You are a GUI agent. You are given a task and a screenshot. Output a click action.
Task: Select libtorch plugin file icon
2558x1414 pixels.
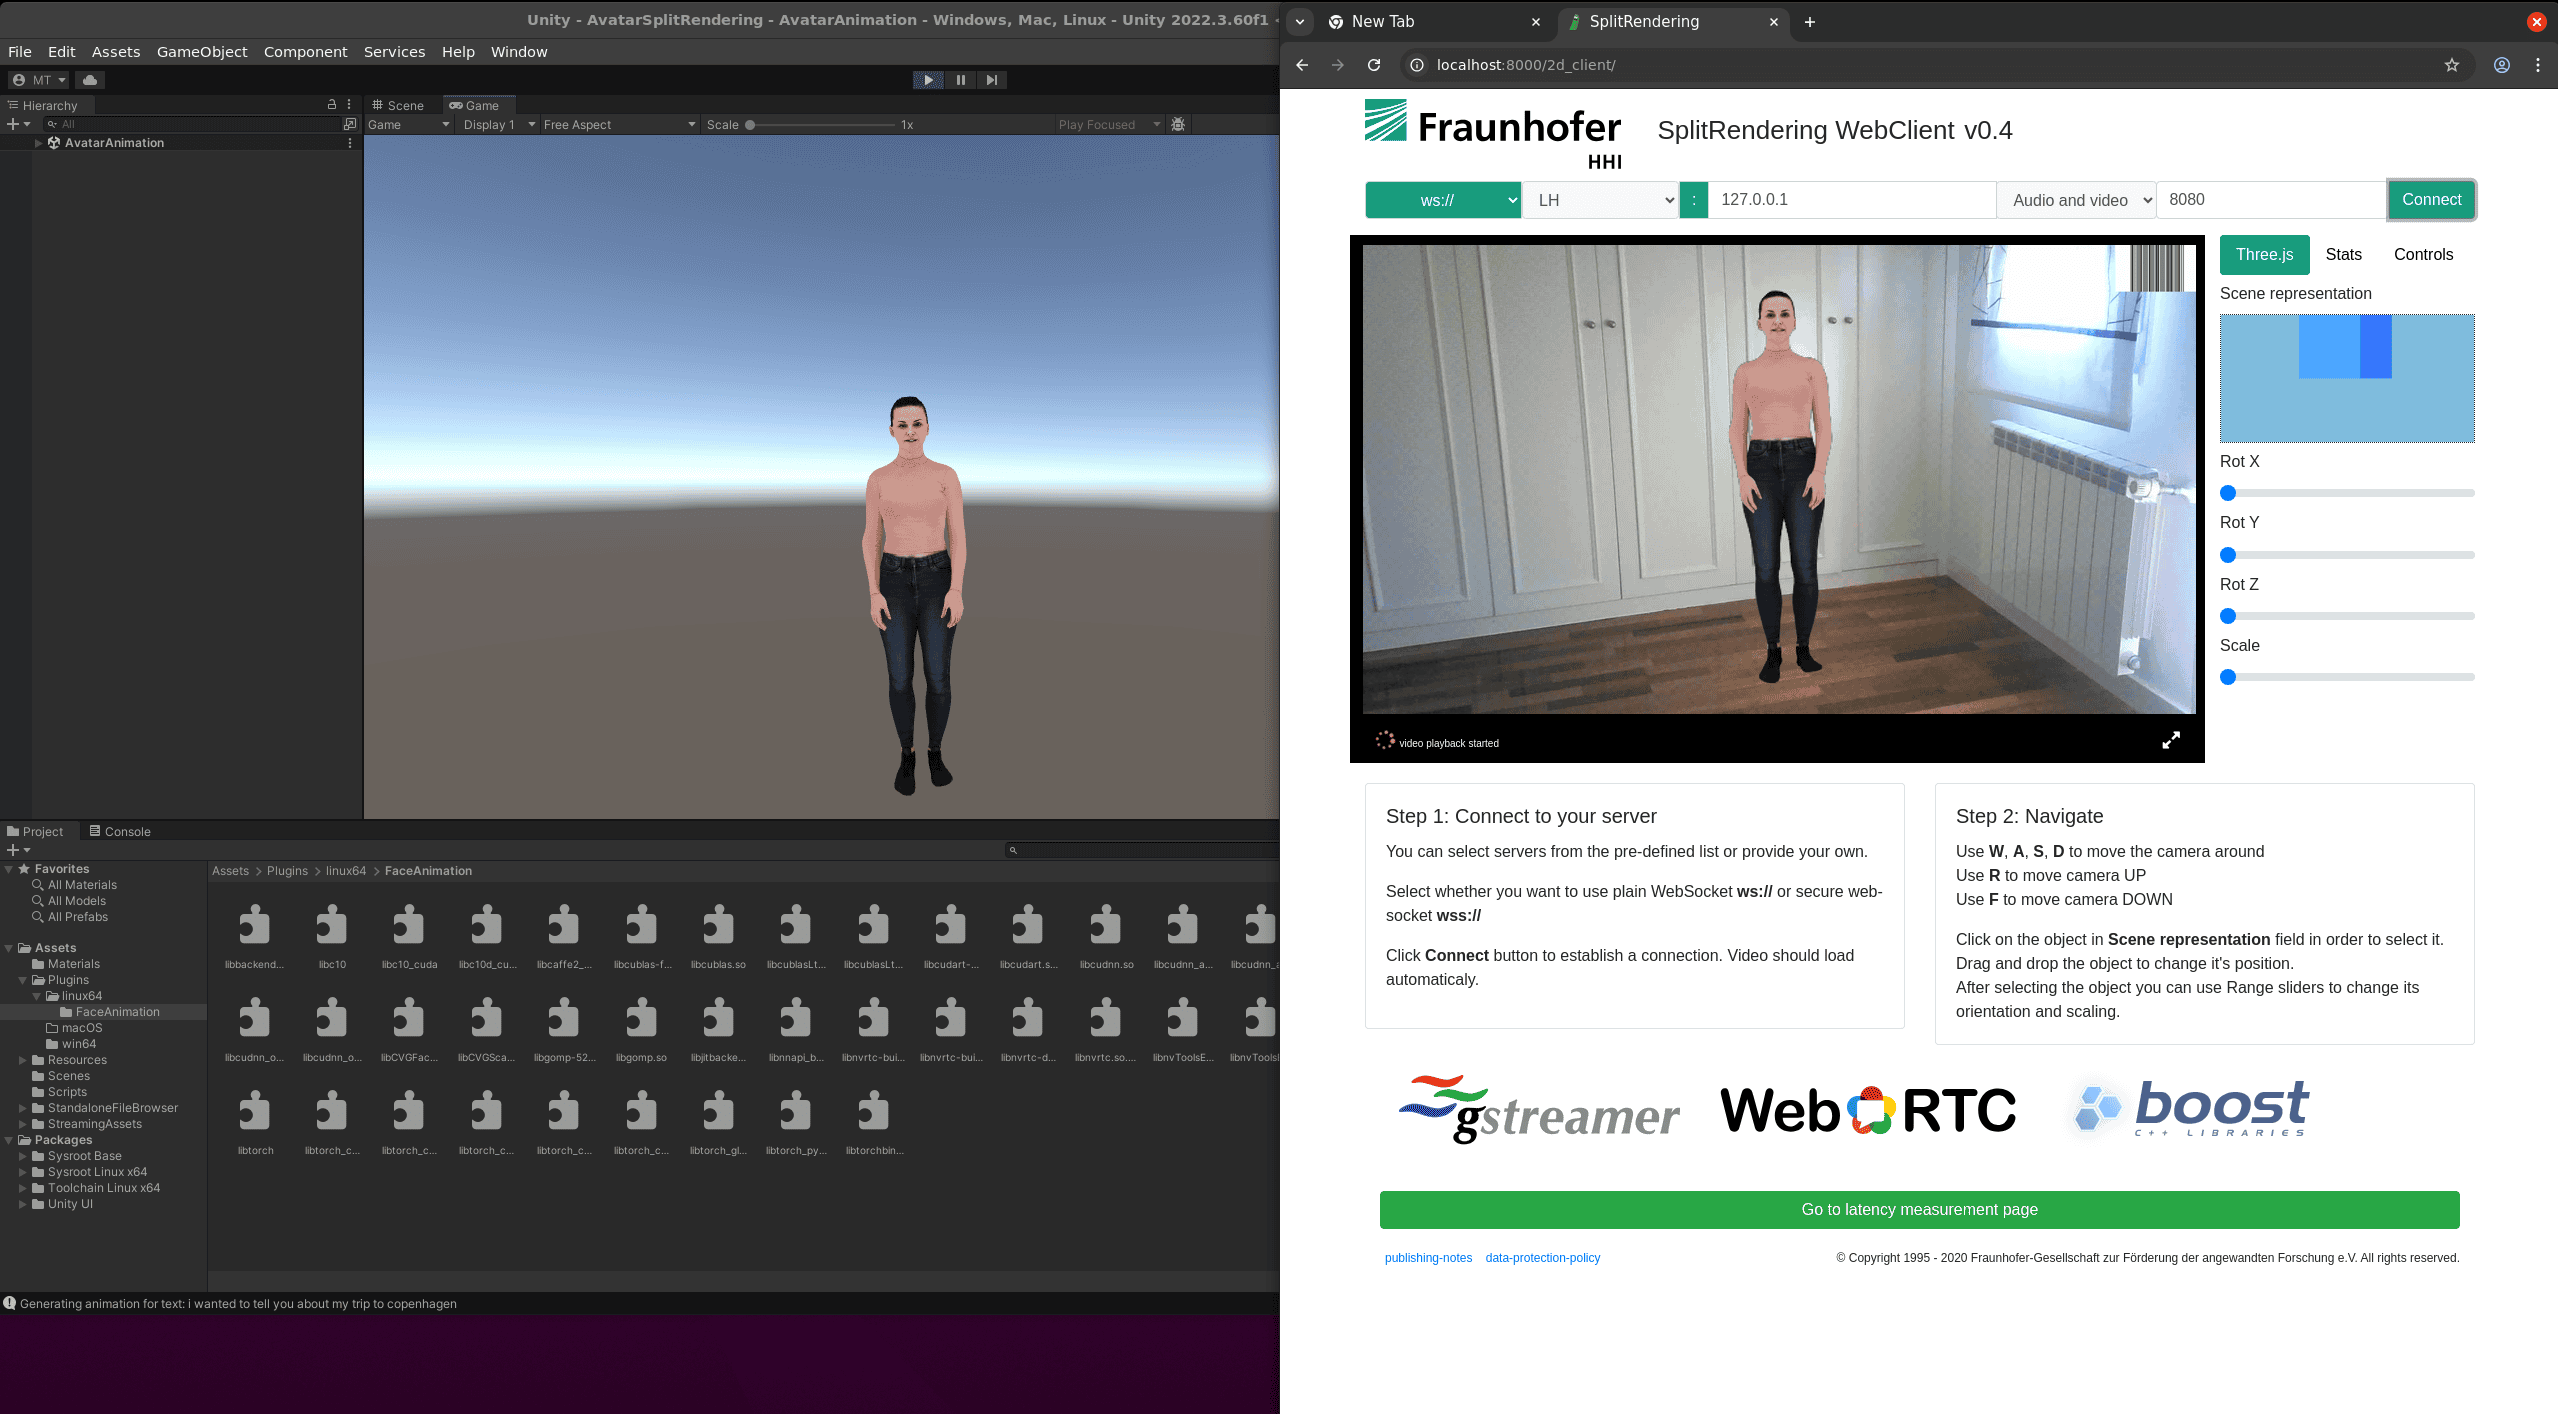pos(255,1113)
